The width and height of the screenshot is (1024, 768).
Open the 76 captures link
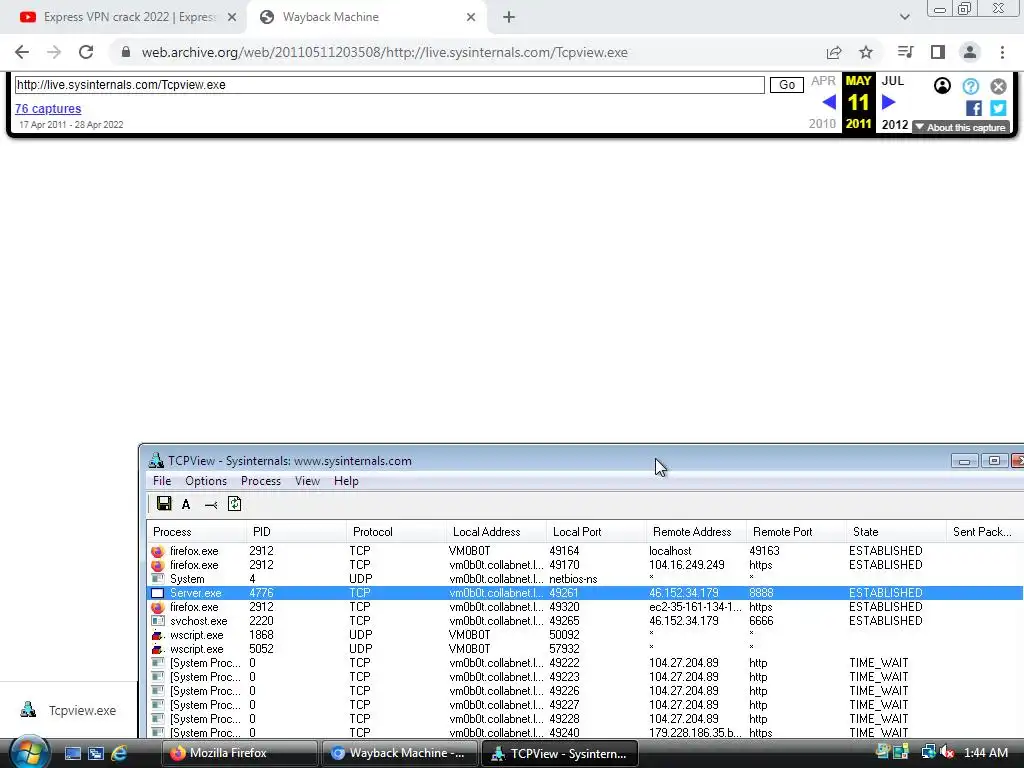point(48,108)
